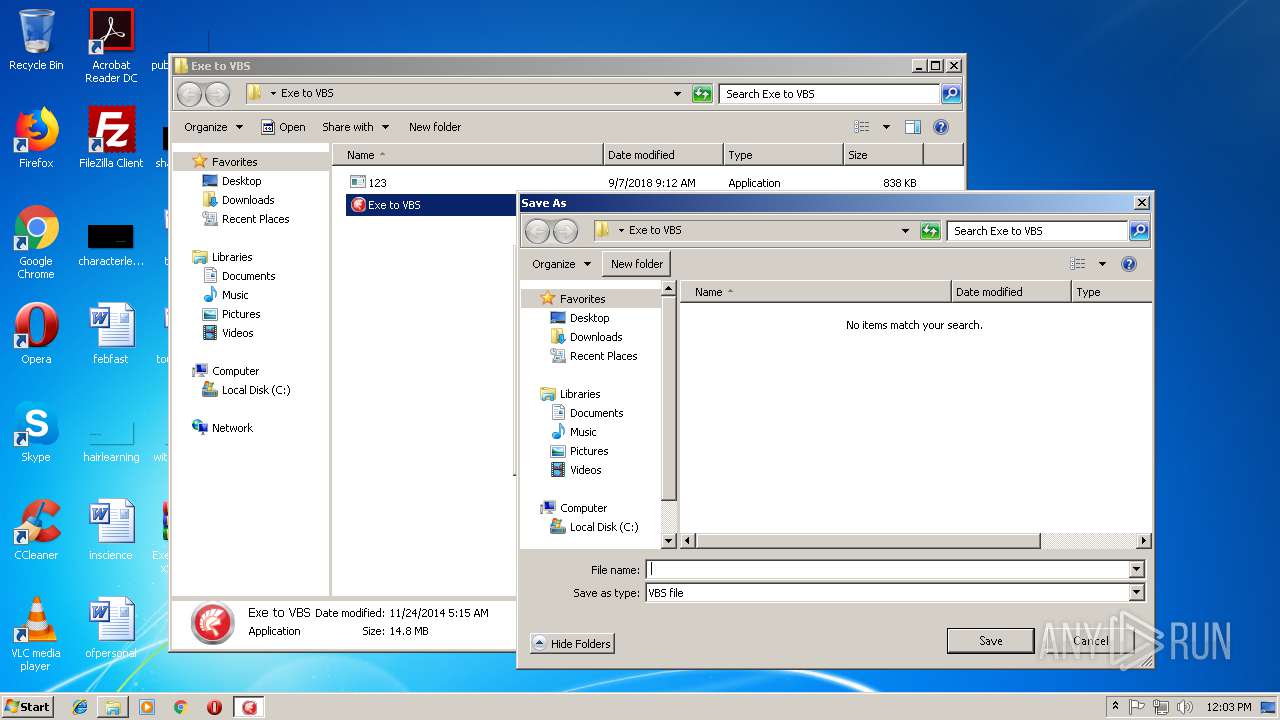Click the File name input field

click(x=887, y=570)
